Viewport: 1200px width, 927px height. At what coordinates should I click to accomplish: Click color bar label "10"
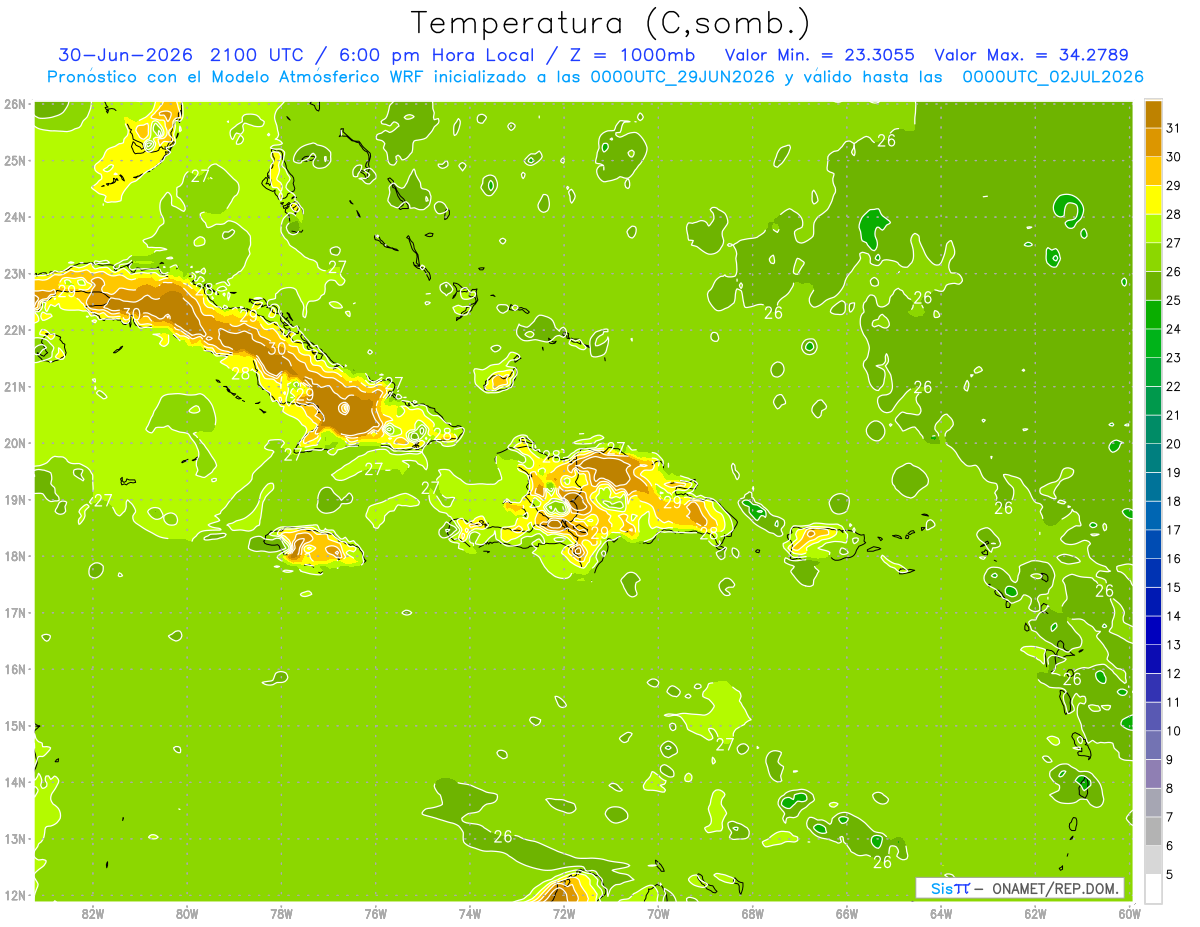coord(1173,731)
